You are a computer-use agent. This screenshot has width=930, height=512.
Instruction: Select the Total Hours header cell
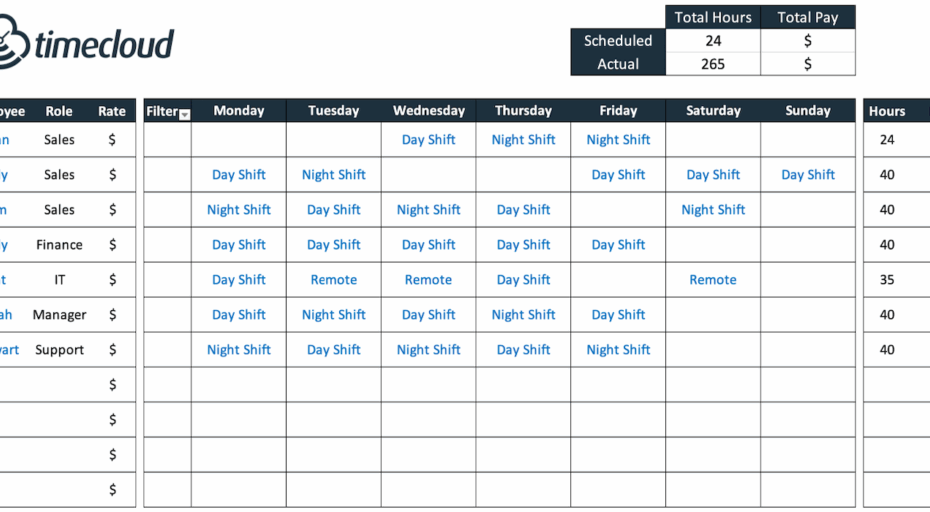tap(713, 17)
